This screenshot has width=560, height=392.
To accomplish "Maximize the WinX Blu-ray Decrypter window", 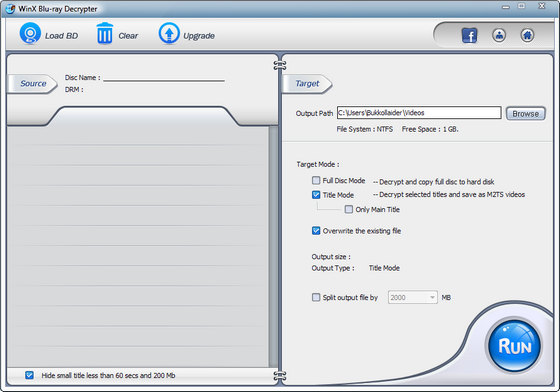I will [522, 6].
